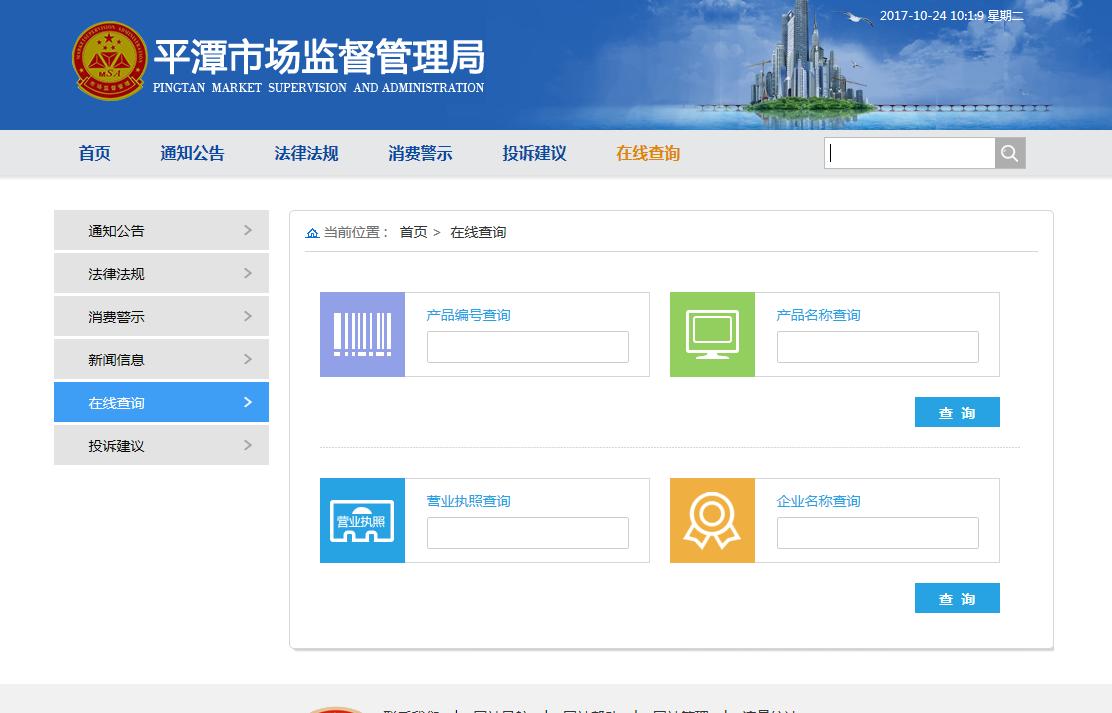1112x713 pixels.
Task: Click the blue business license icon
Action: click(362, 520)
